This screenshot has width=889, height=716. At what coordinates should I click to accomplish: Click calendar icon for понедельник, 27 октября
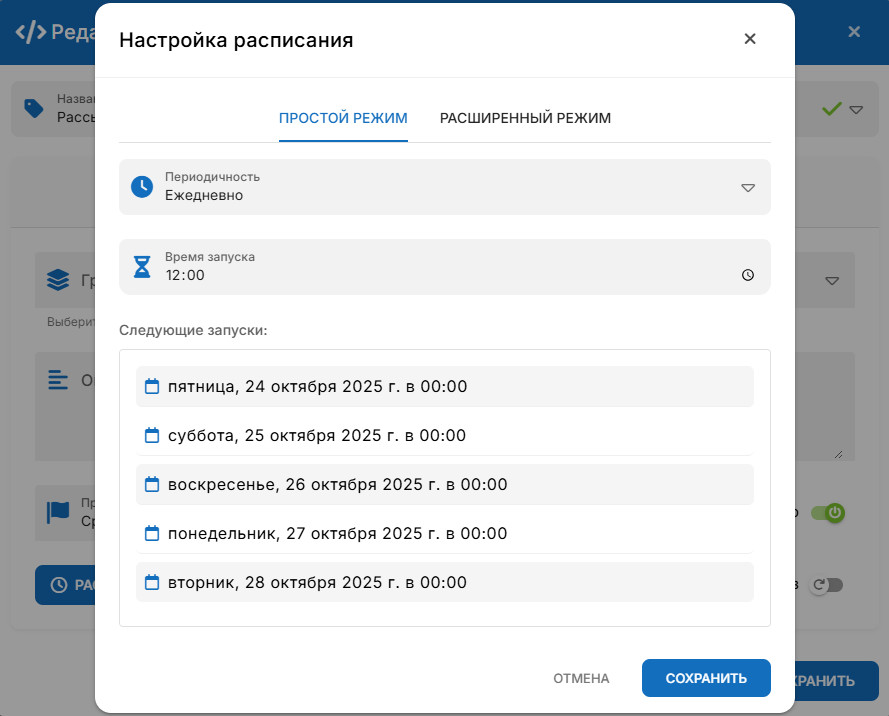point(152,533)
